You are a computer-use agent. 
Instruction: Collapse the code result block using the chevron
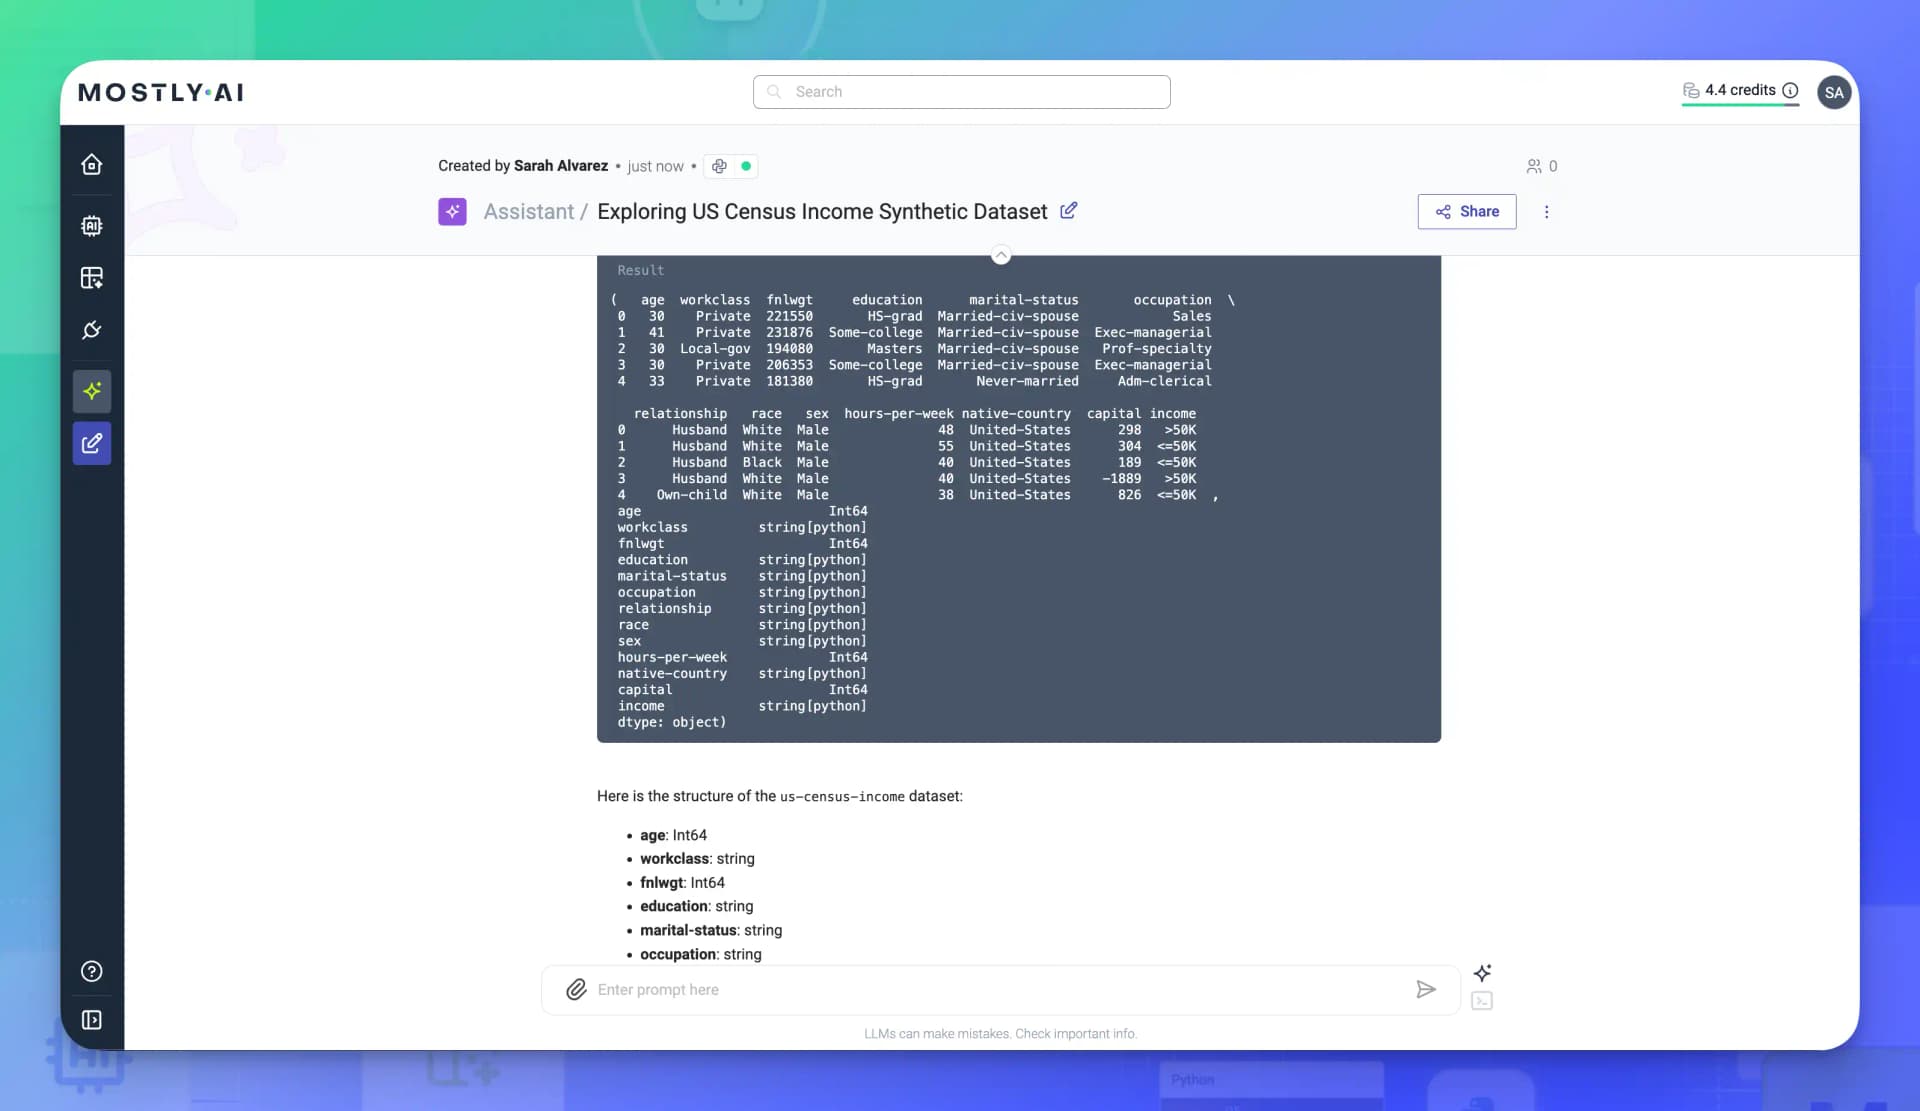(1001, 254)
